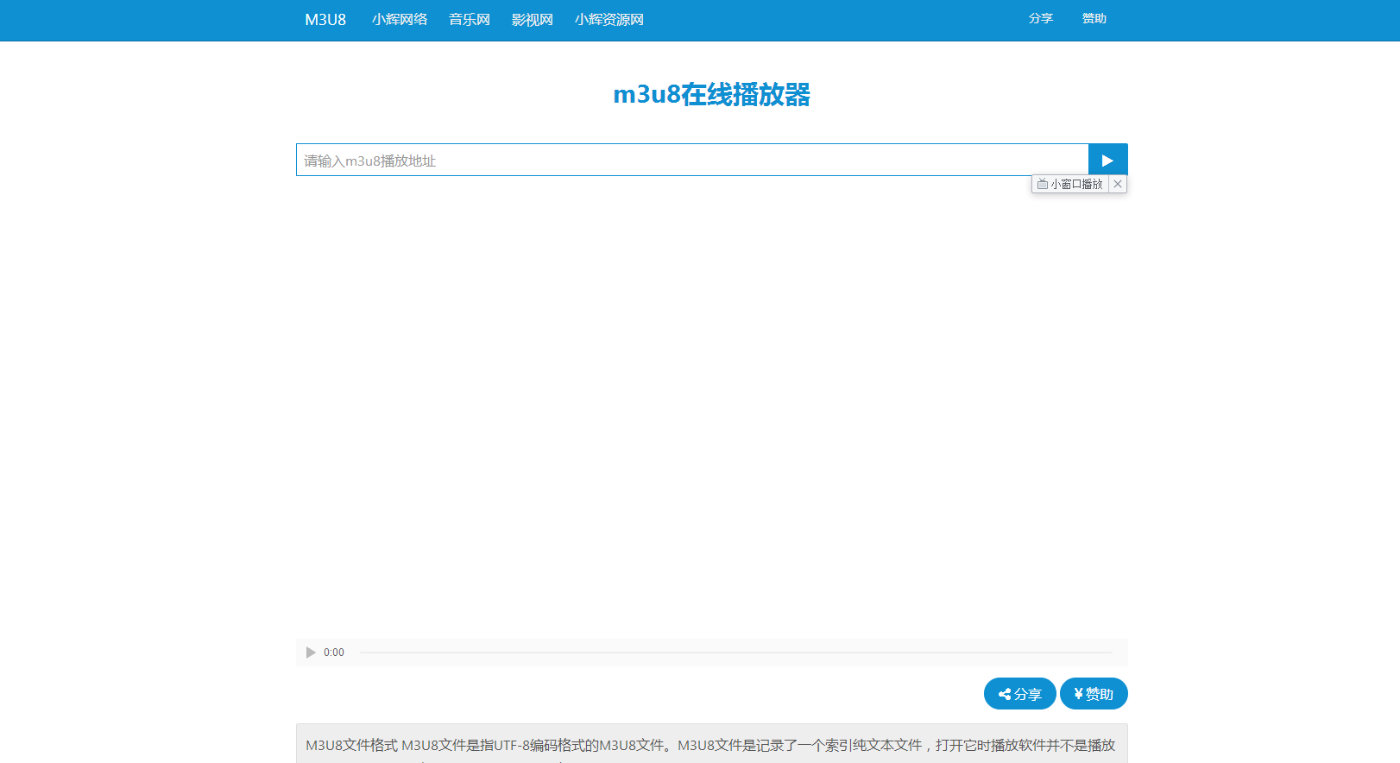Visit the 音乐网 music site link
The image size is (1400, 763).
pos(469,18)
